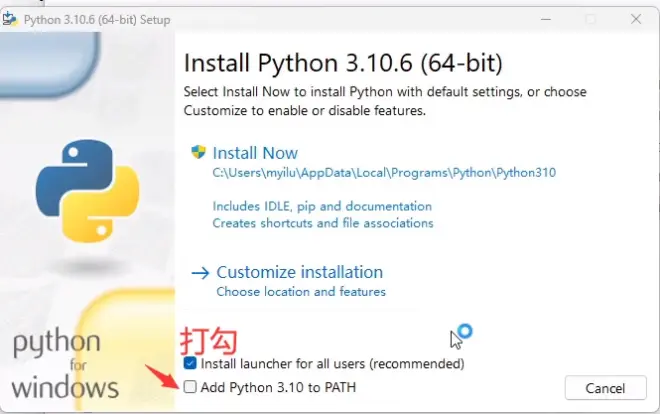Viewport: 660px width, 414px height.
Task: Click Choose location and features text
Action: [x=301, y=292]
